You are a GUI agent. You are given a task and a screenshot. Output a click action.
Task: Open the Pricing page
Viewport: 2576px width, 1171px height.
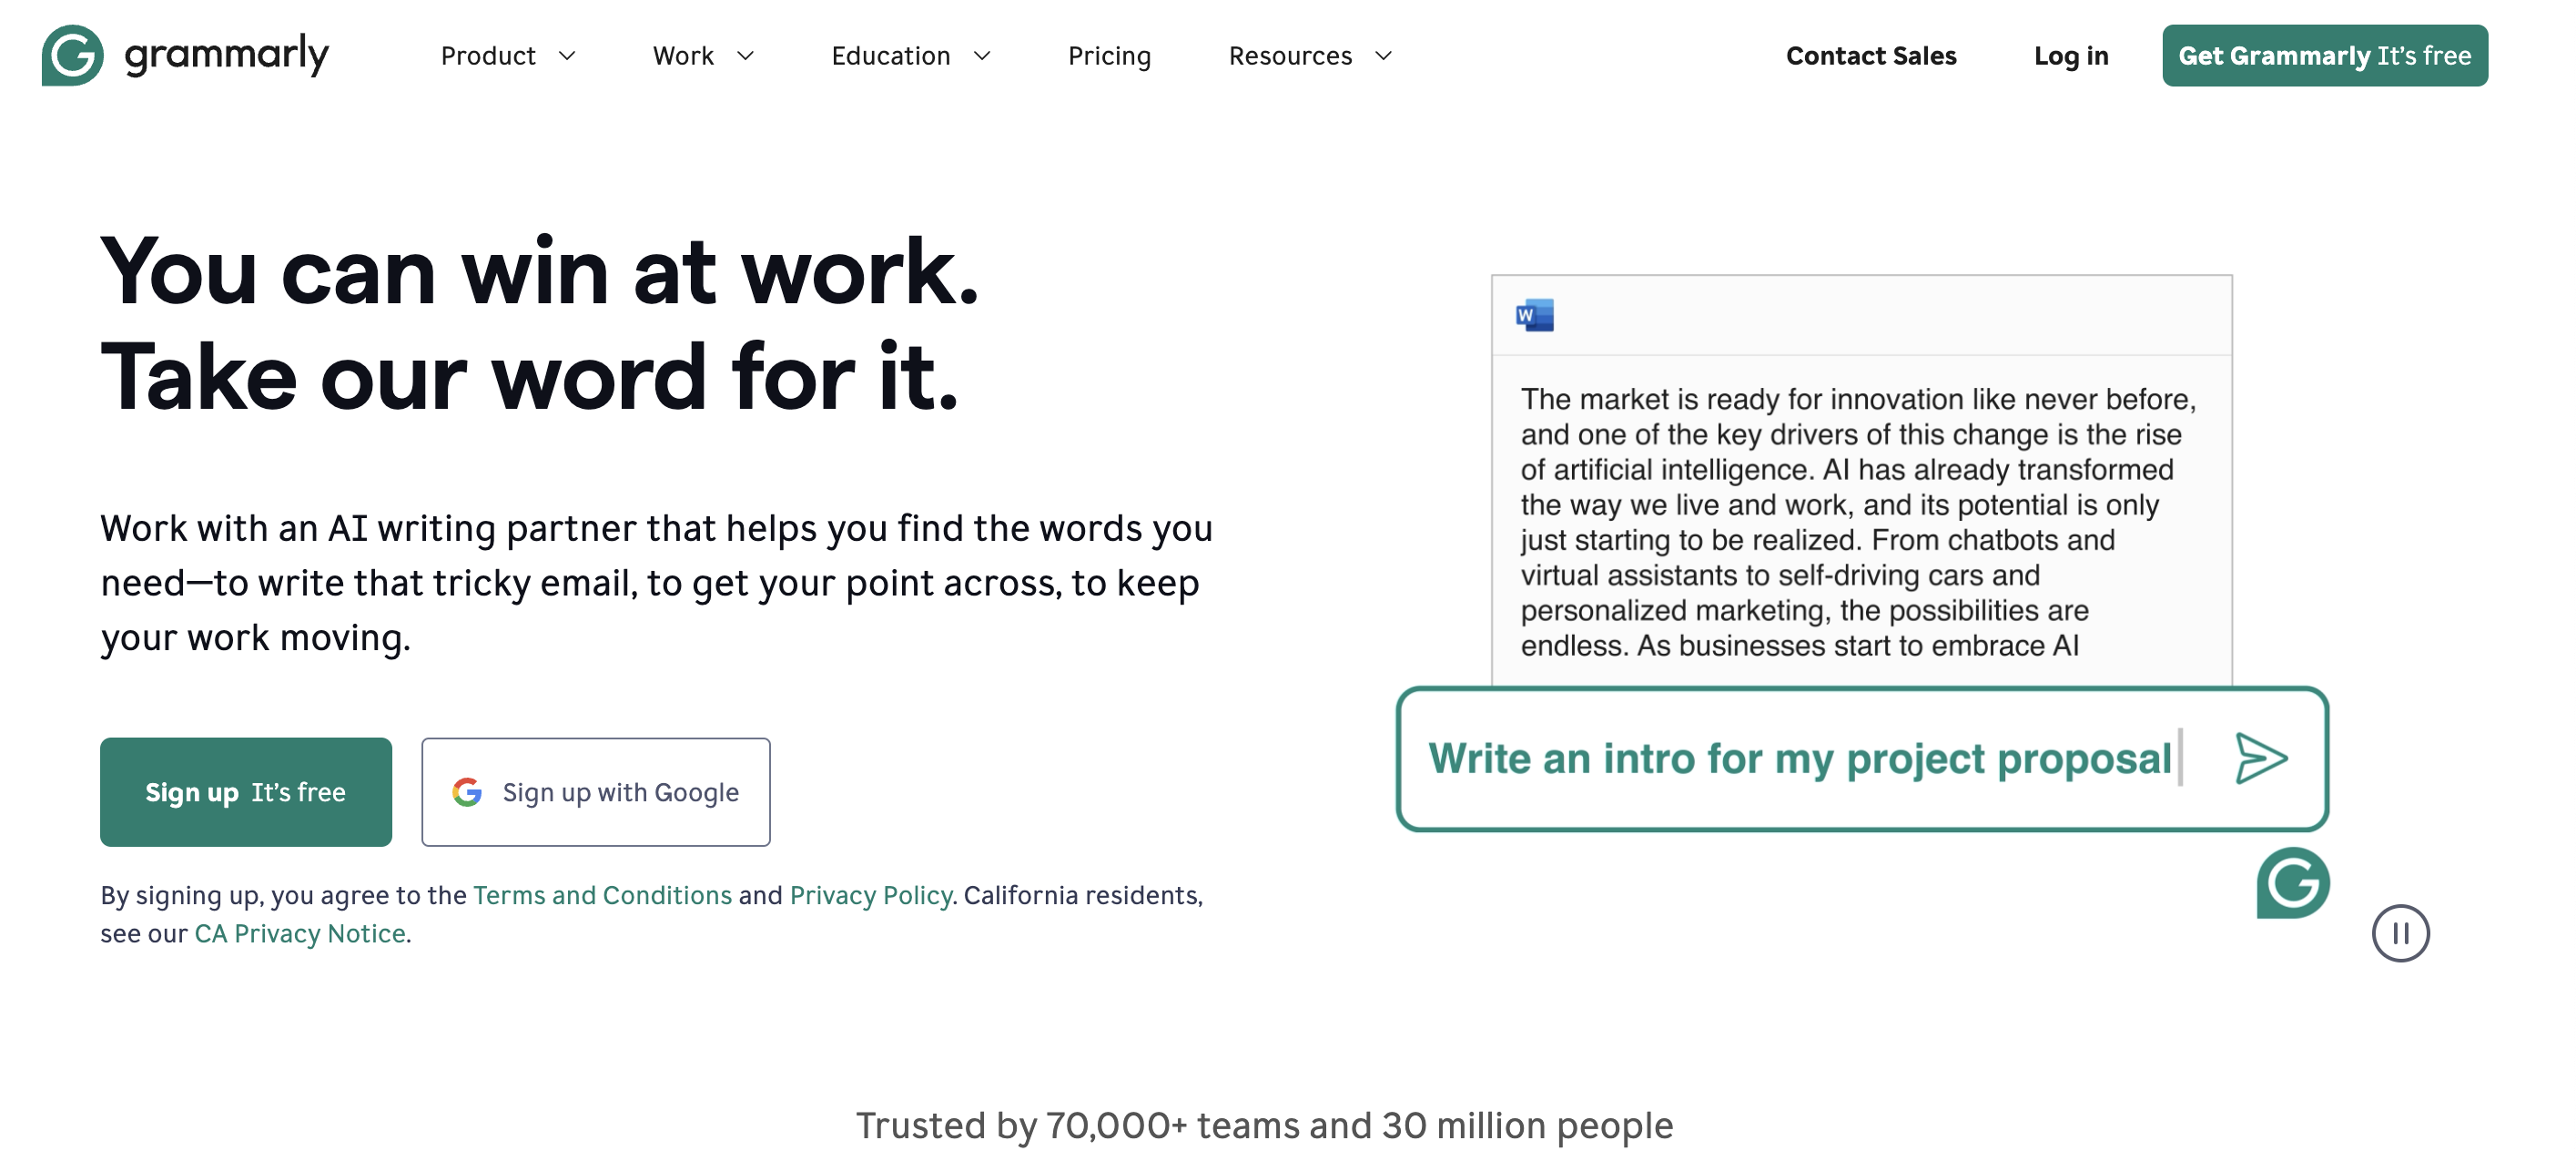tap(1109, 56)
